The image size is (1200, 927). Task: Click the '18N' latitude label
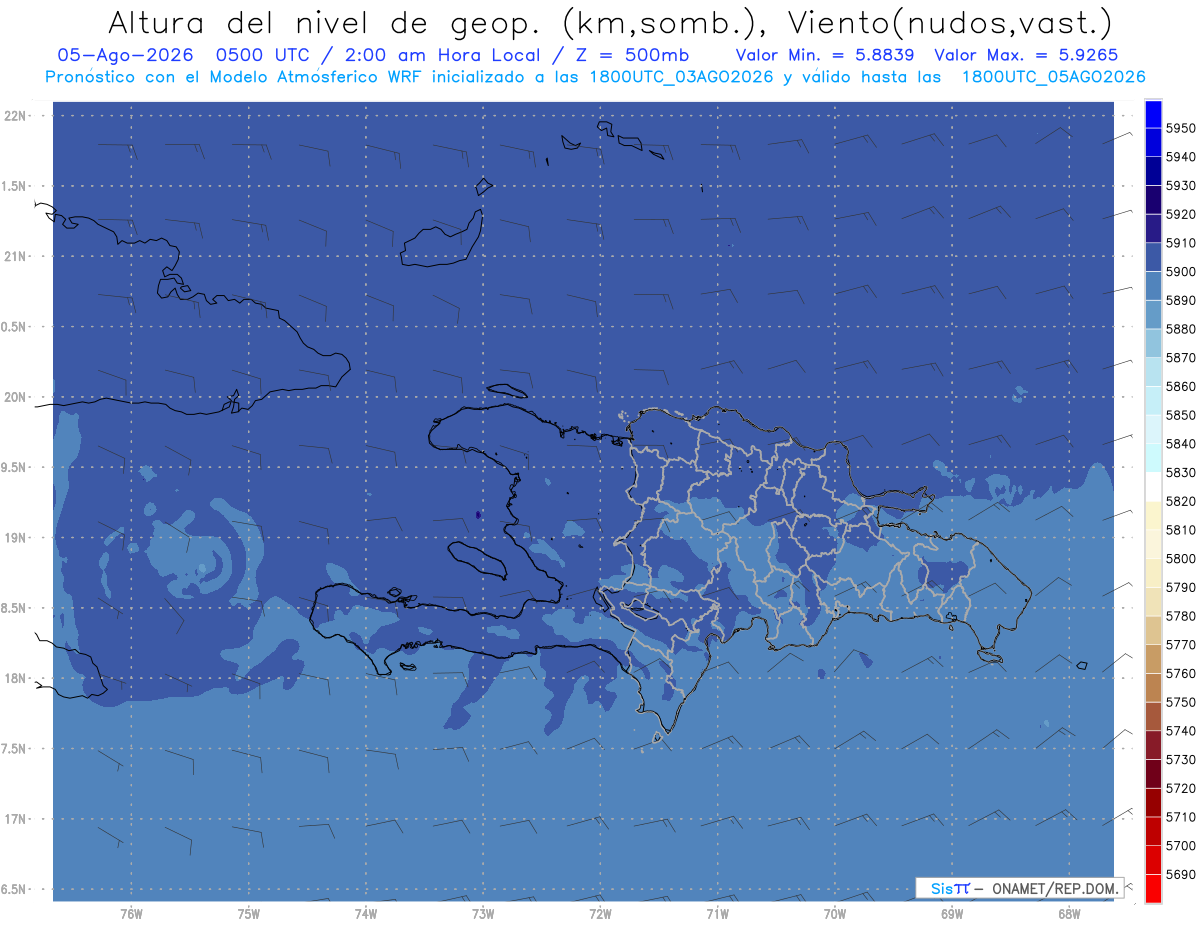tap(18, 678)
